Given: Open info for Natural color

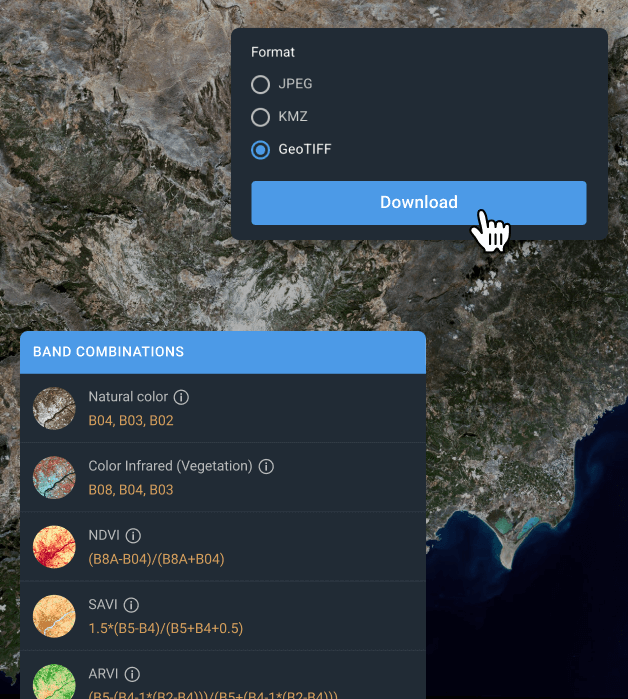Looking at the screenshot, I should coord(181,397).
